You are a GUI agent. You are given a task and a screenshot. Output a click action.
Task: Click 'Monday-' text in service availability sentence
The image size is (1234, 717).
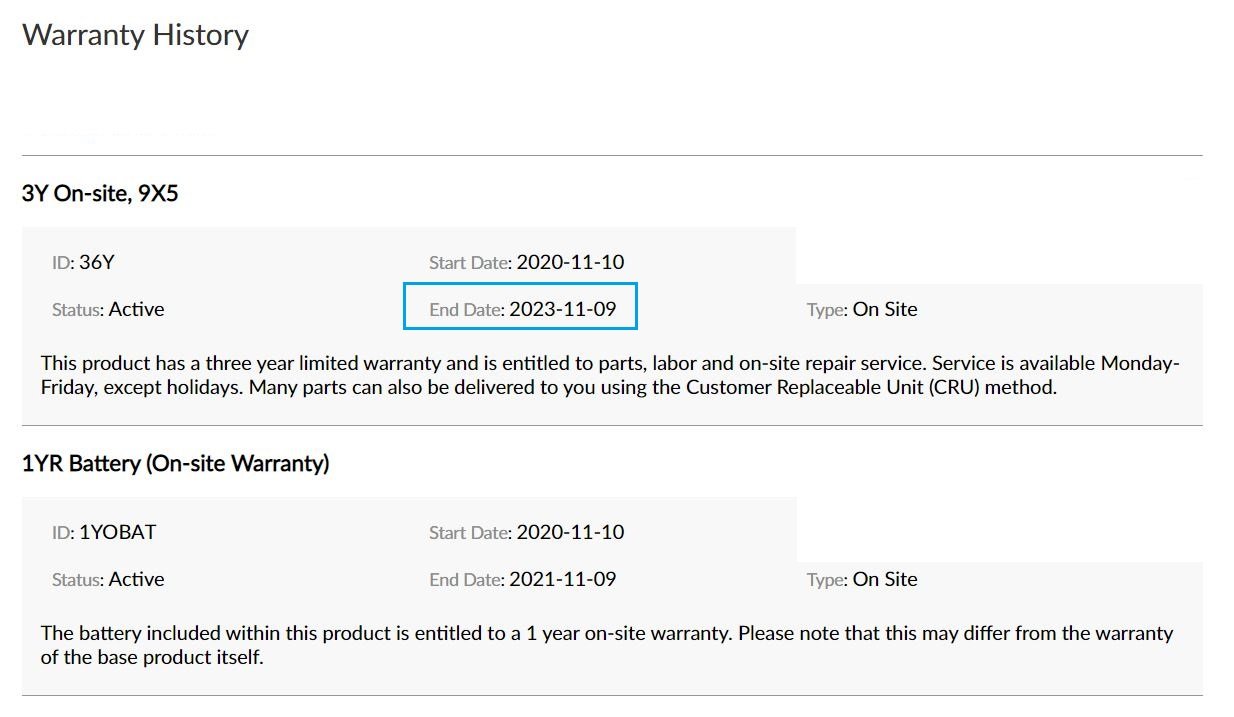tap(1140, 363)
